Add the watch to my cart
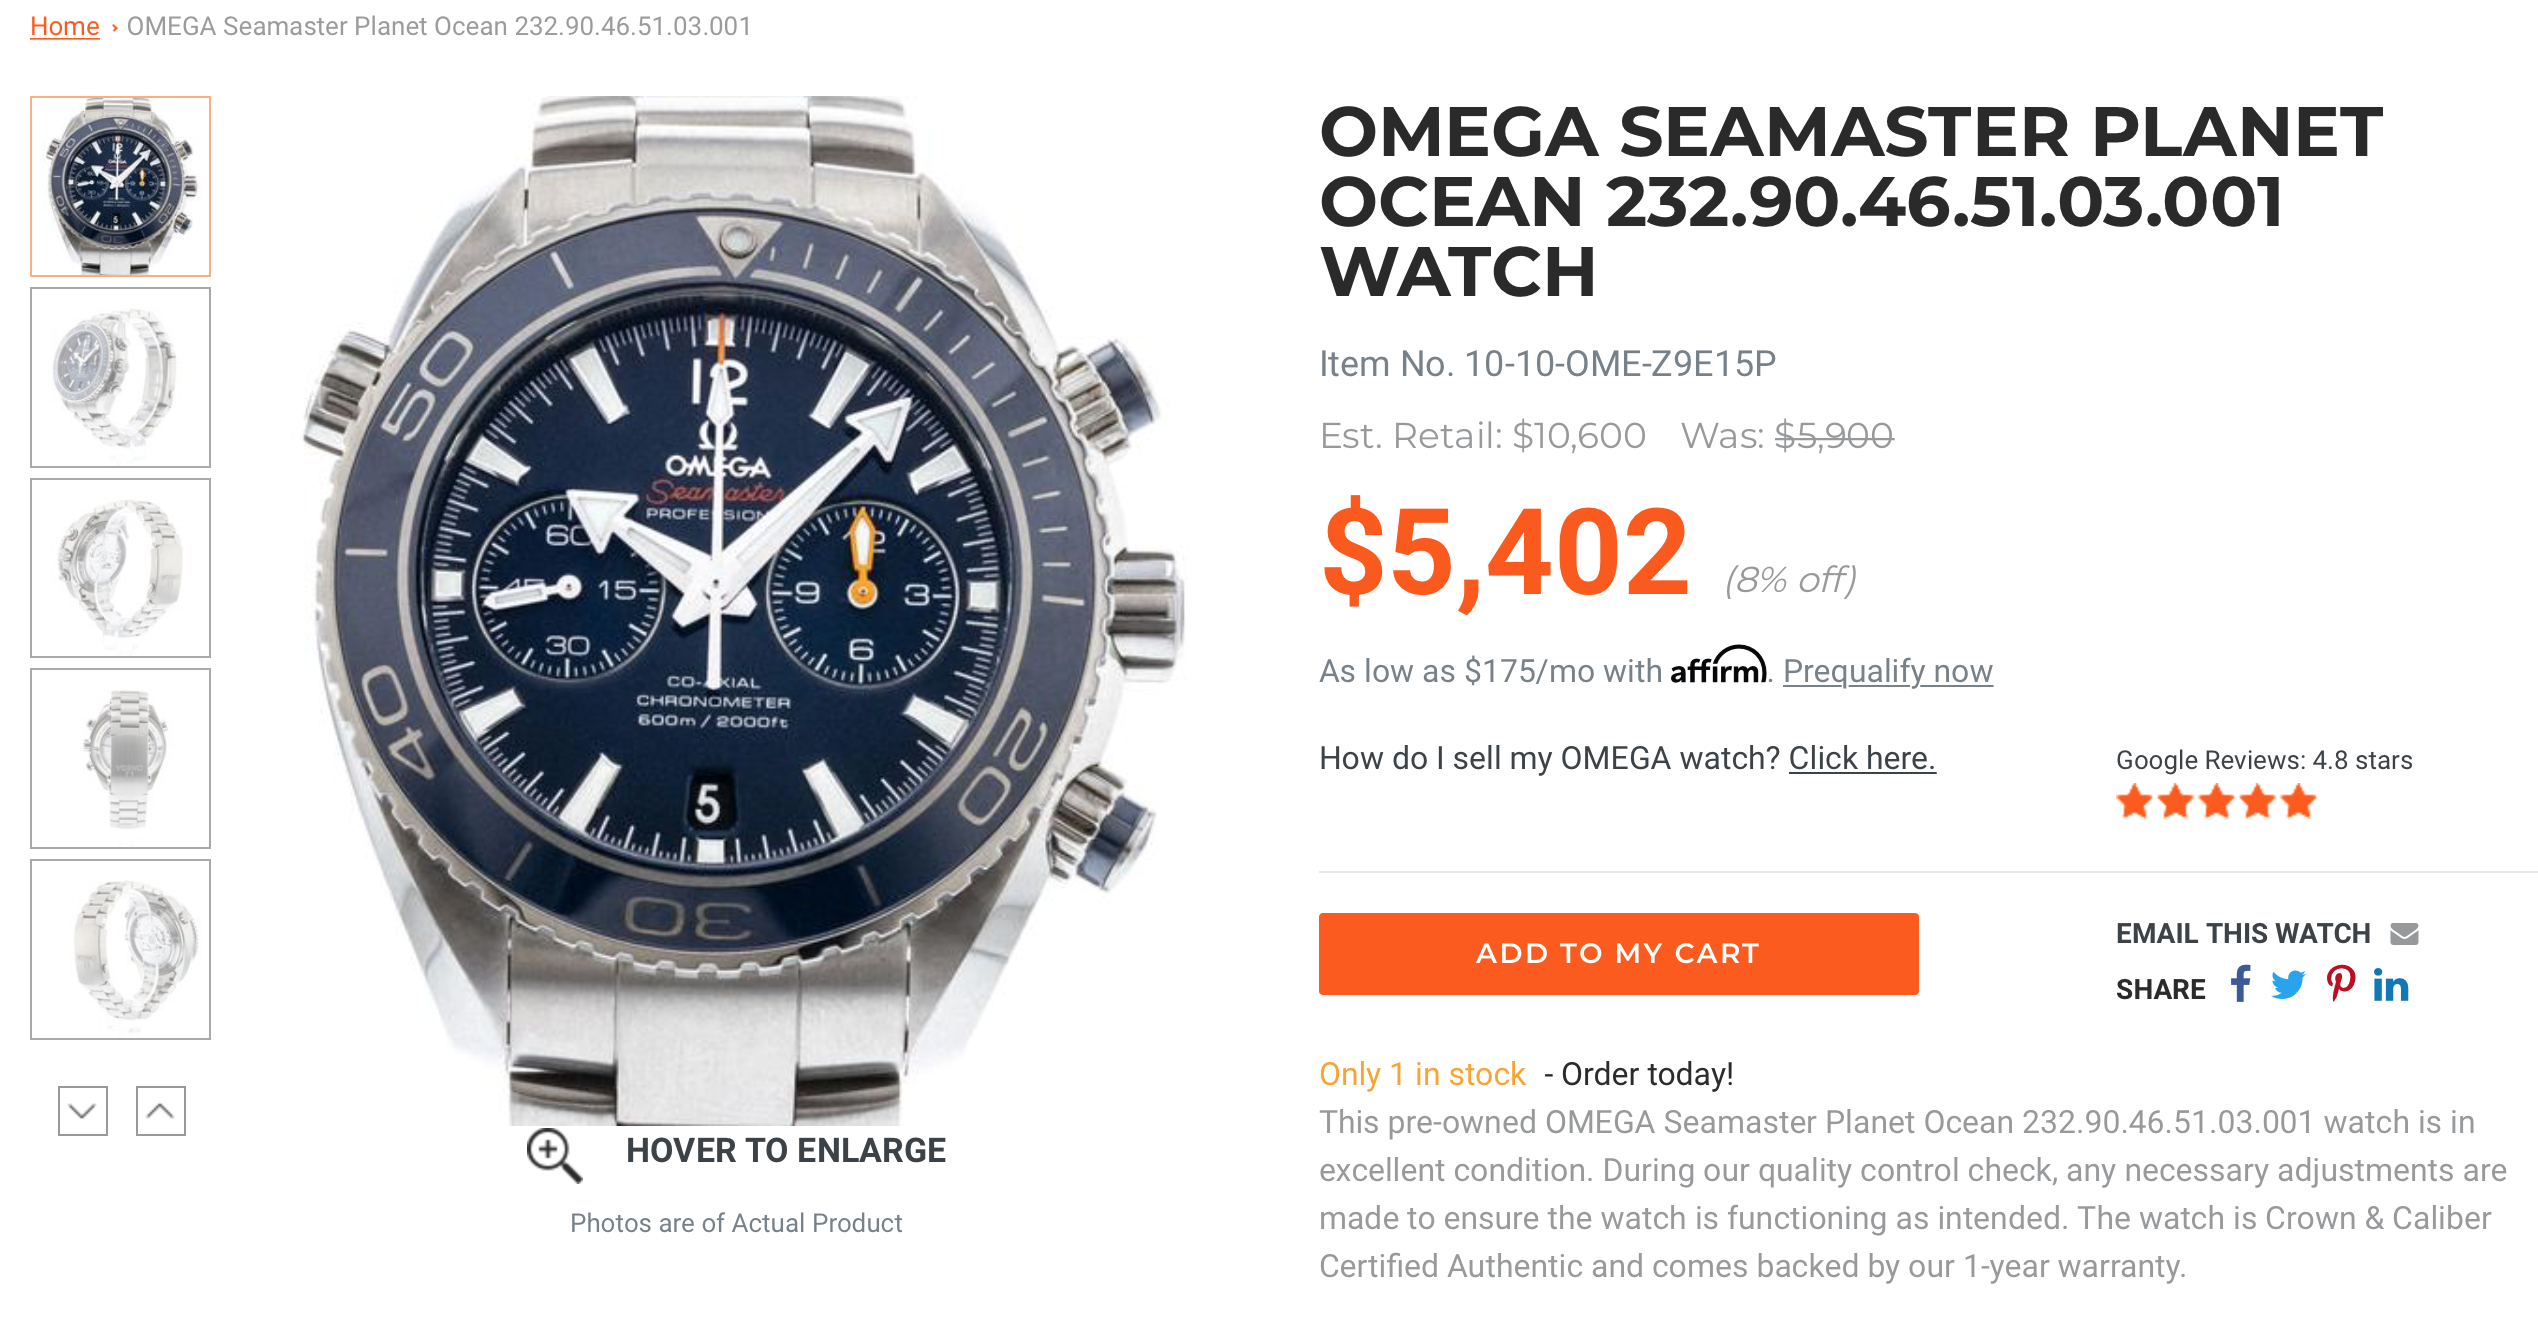 point(1618,953)
